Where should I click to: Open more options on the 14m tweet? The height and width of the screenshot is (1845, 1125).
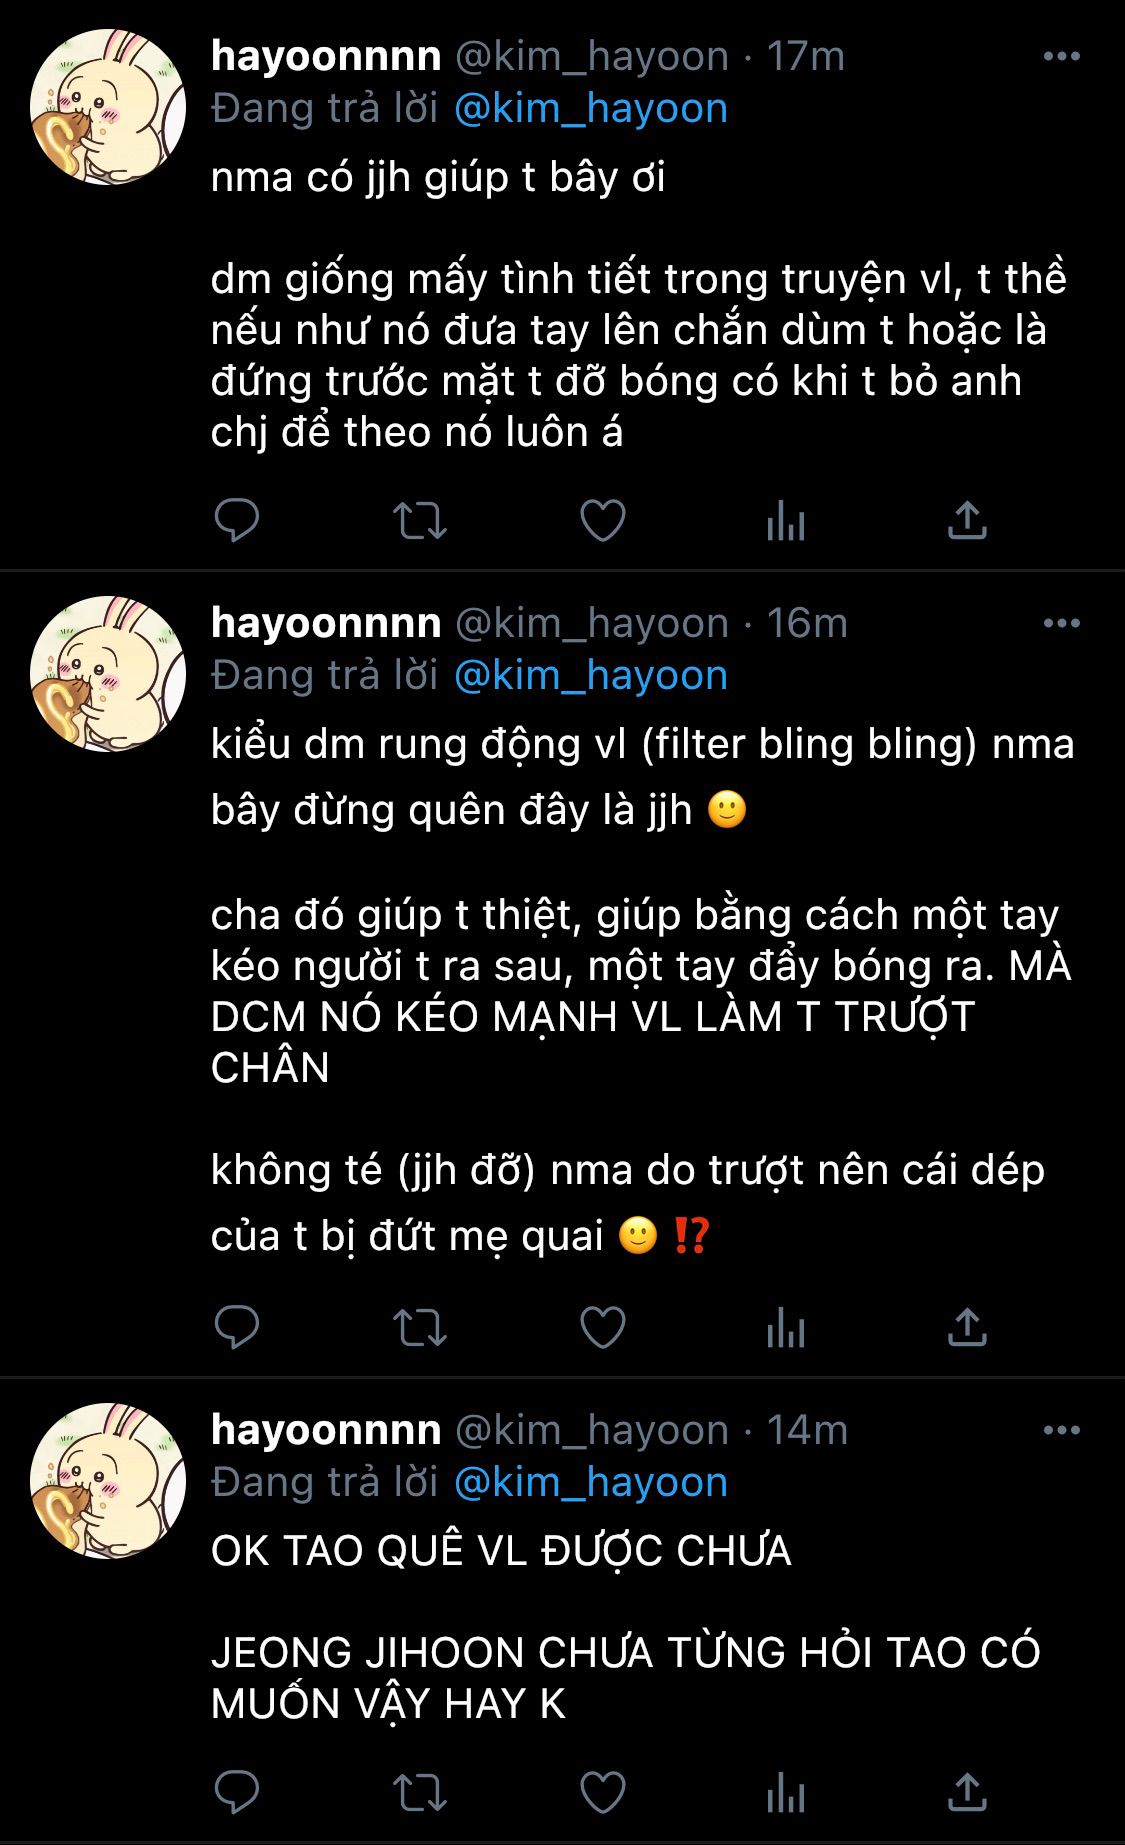point(1061,1430)
